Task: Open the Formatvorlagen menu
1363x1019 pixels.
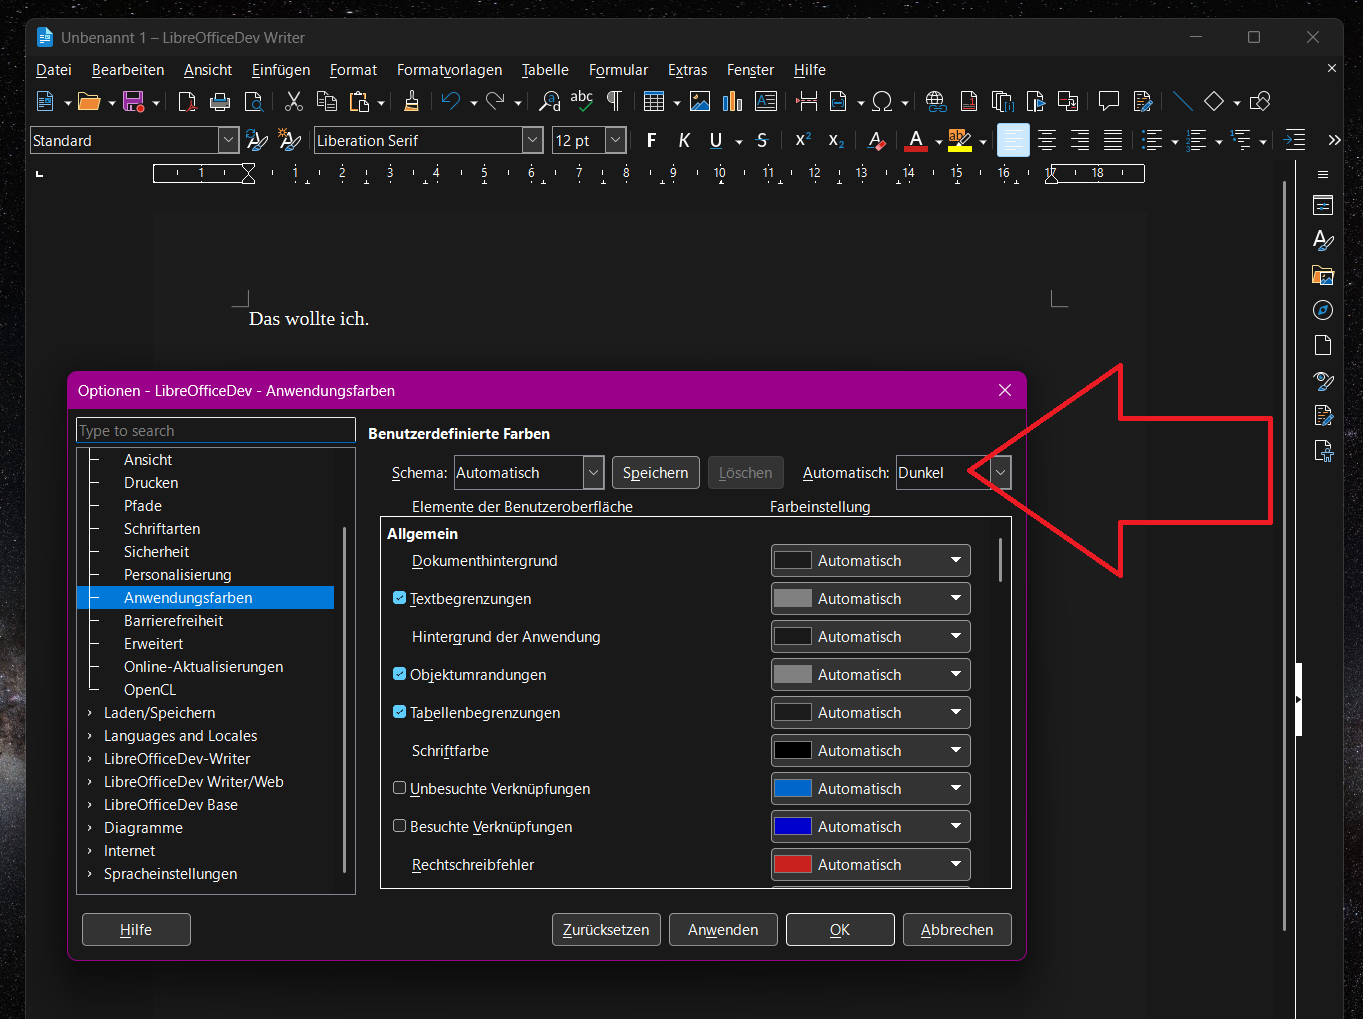Action: [450, 70]
